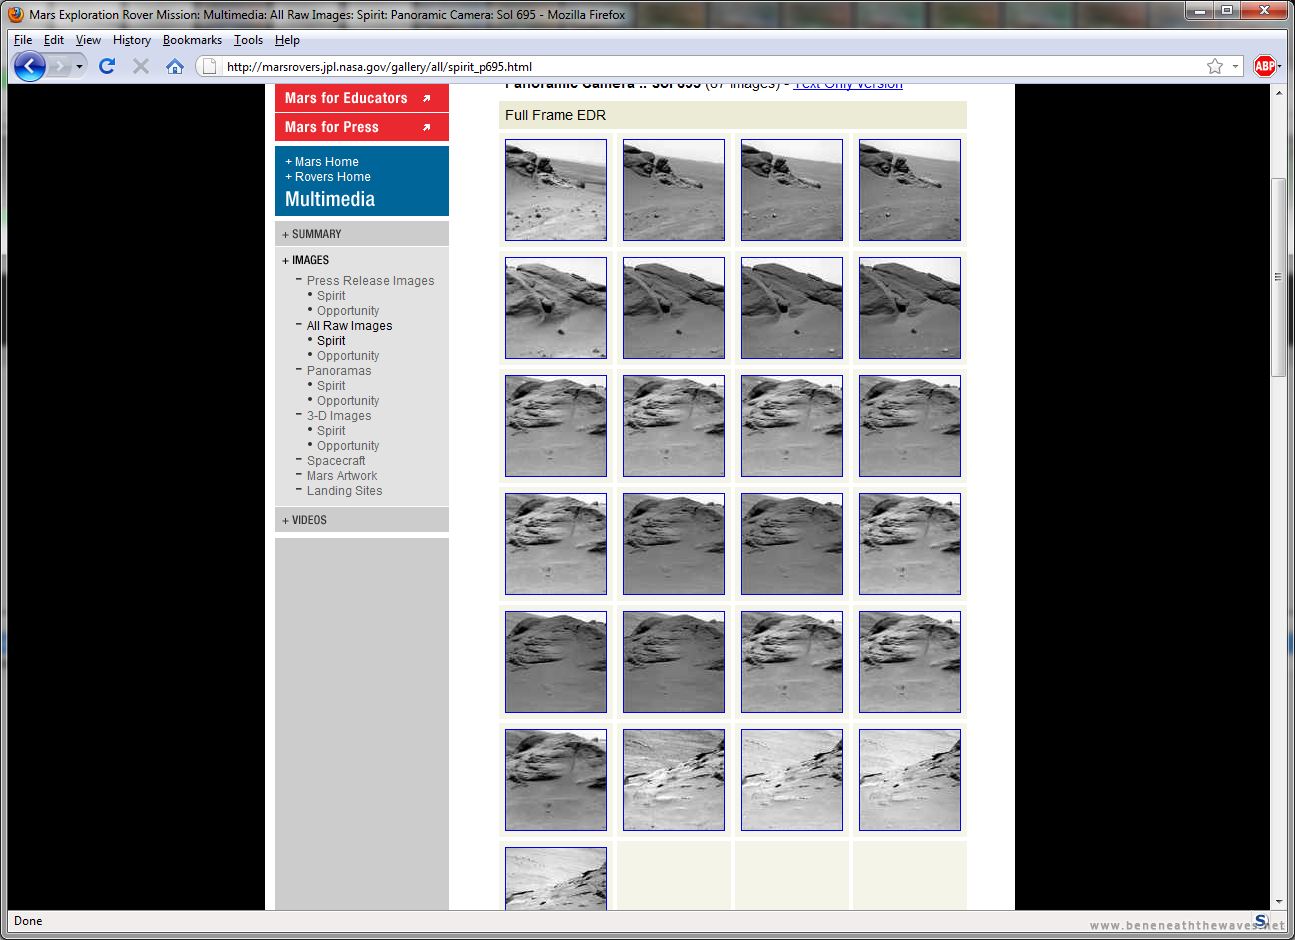
Task: Go to the browser Home page icon
Action: pos(175,66)
